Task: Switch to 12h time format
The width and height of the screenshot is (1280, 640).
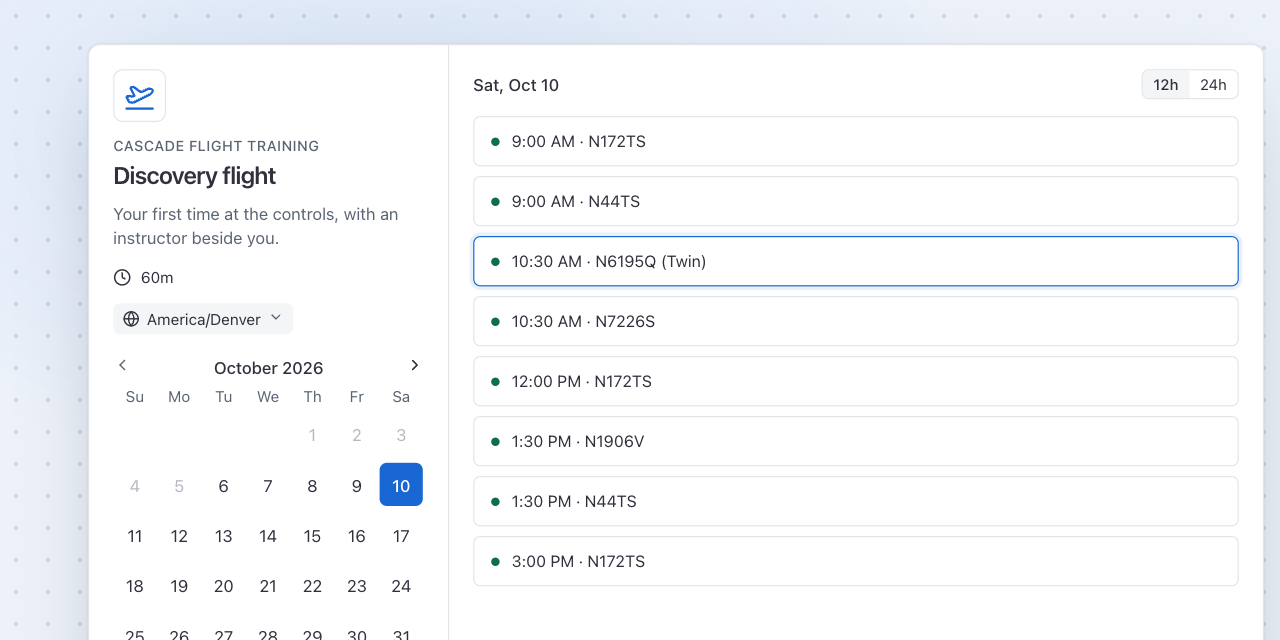Action: click(1166, 85)
